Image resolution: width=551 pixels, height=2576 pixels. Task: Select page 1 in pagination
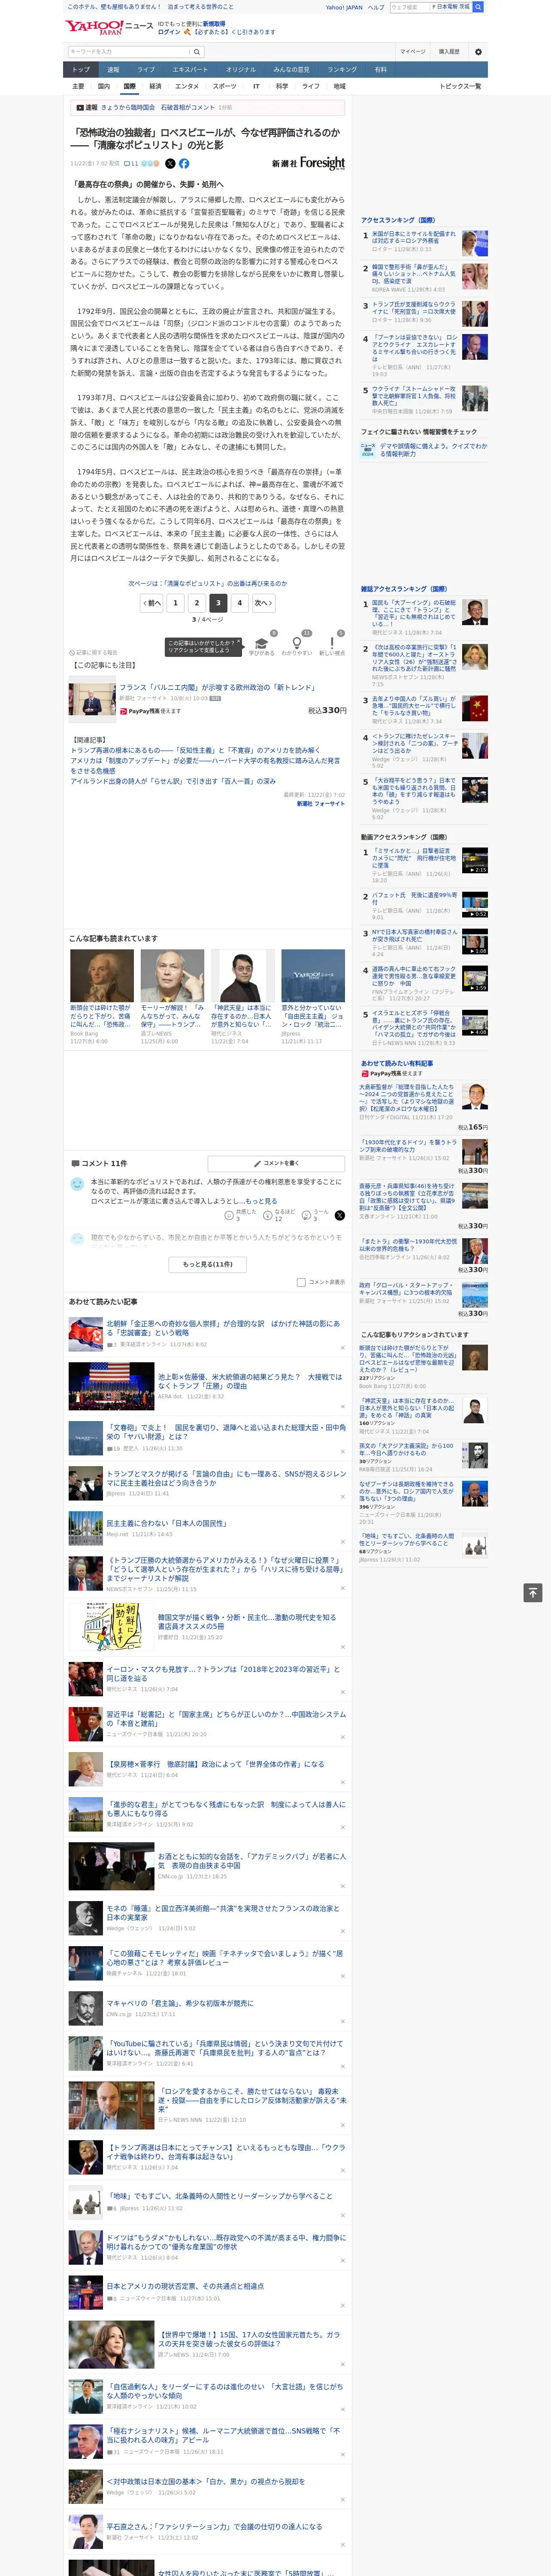pos(175,603)
